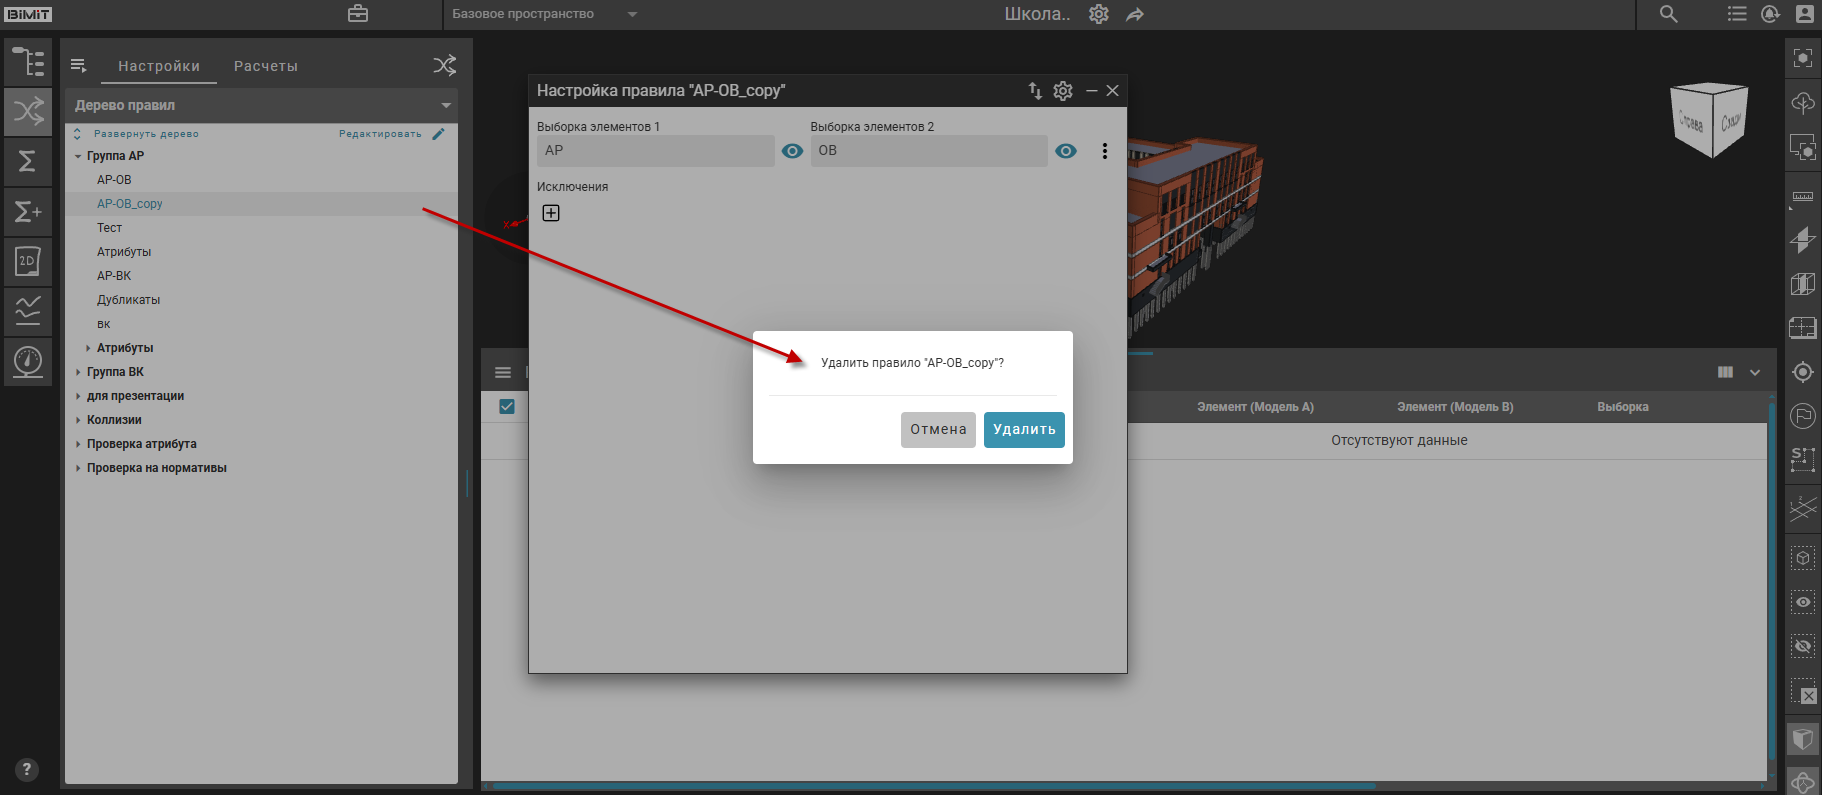Expand the Дерево правил dropdown
The height and width of the screenshot is (795, 1822).
pyautogui.click(x=446, y=105)
